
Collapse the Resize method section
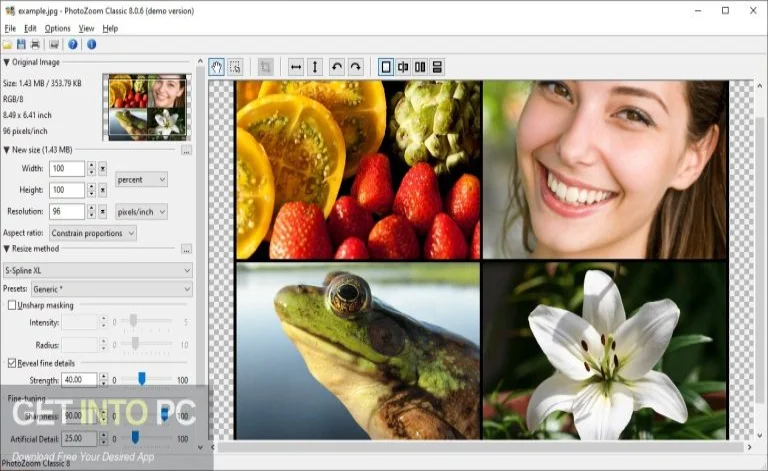6,249
